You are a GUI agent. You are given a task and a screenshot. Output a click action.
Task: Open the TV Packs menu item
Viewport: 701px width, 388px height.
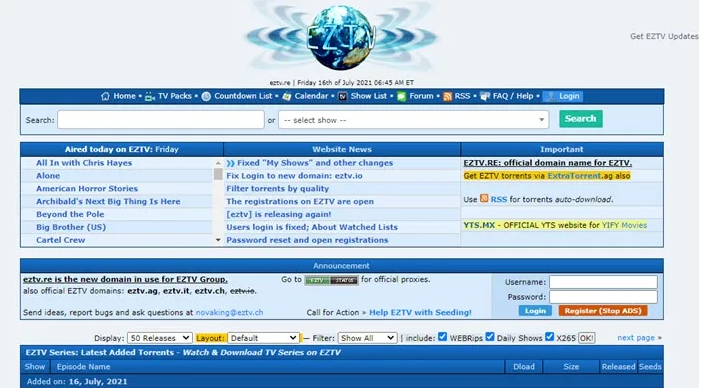point(174,96)
